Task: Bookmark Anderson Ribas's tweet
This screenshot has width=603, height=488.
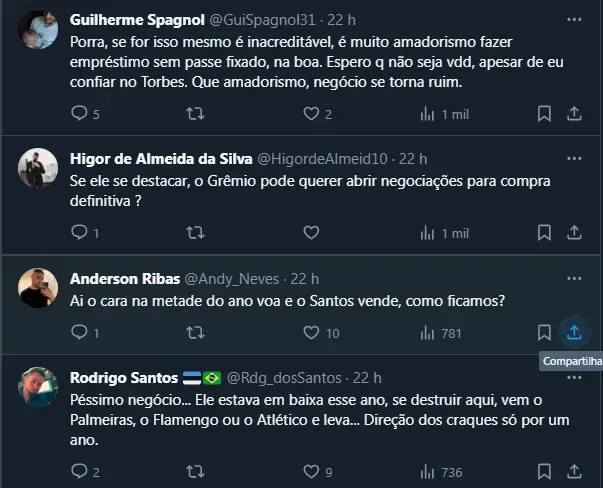Action: pos(544,332)
